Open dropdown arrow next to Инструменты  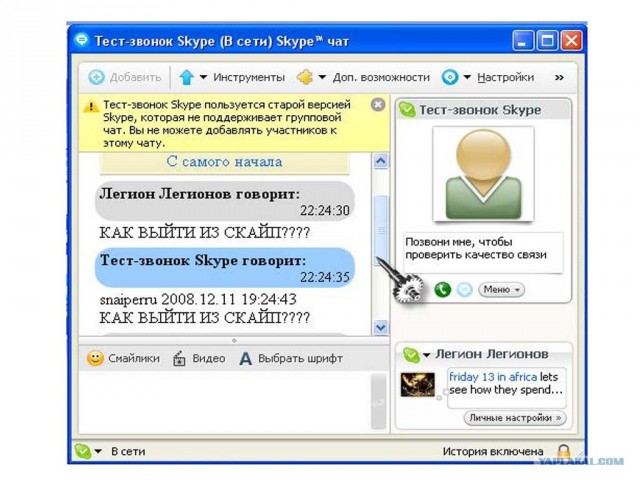(x=203, y=77)
